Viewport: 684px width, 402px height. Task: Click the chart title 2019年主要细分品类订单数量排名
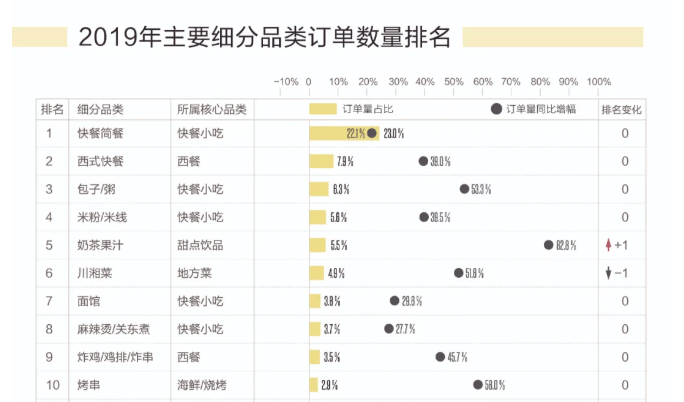264,37
